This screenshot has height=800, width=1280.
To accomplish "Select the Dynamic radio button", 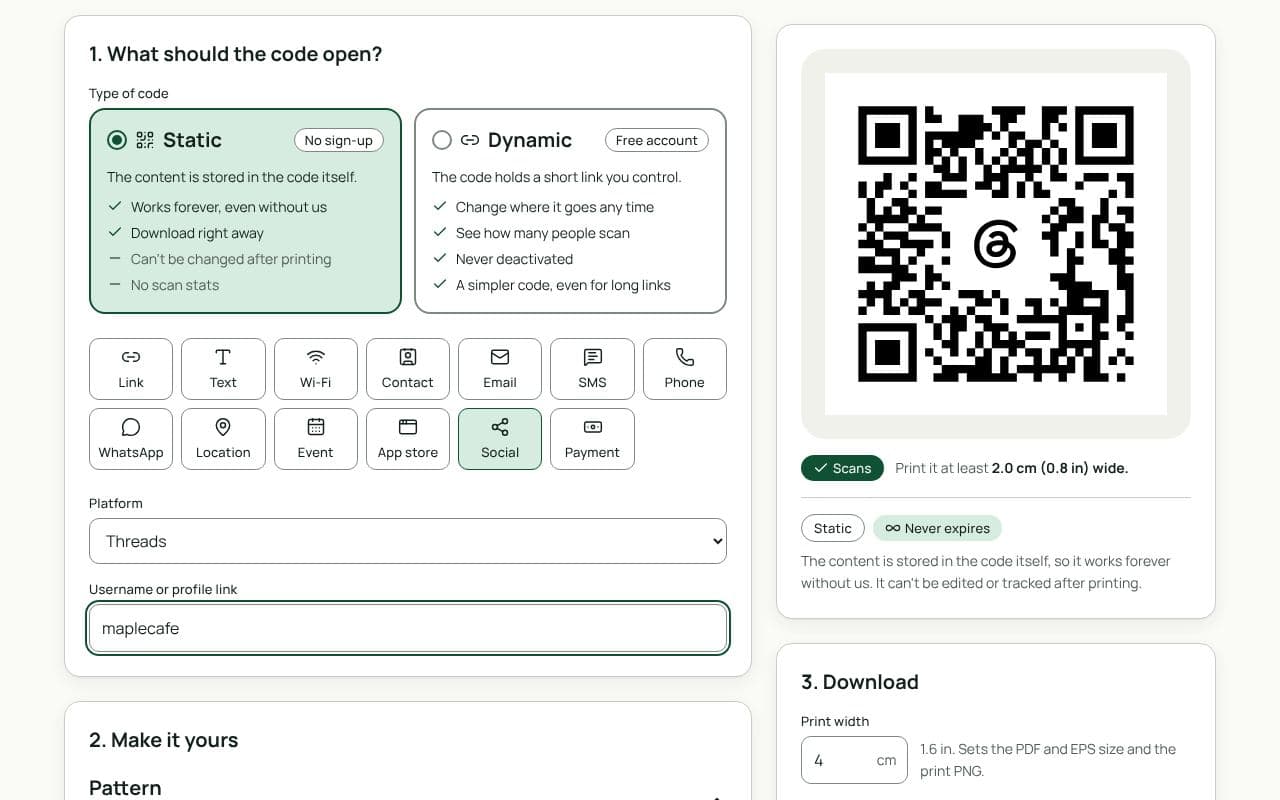I will [442, 140].
